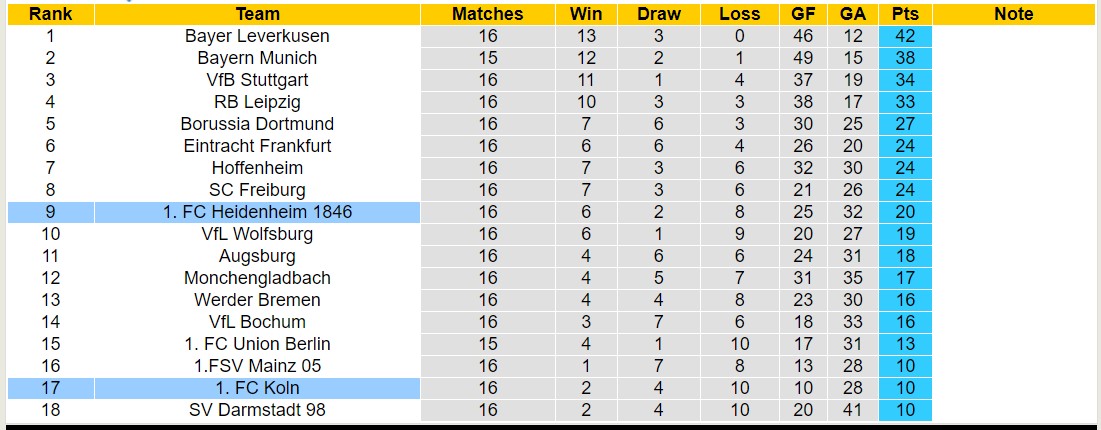Select the Draw column header

tap(658, 14)
